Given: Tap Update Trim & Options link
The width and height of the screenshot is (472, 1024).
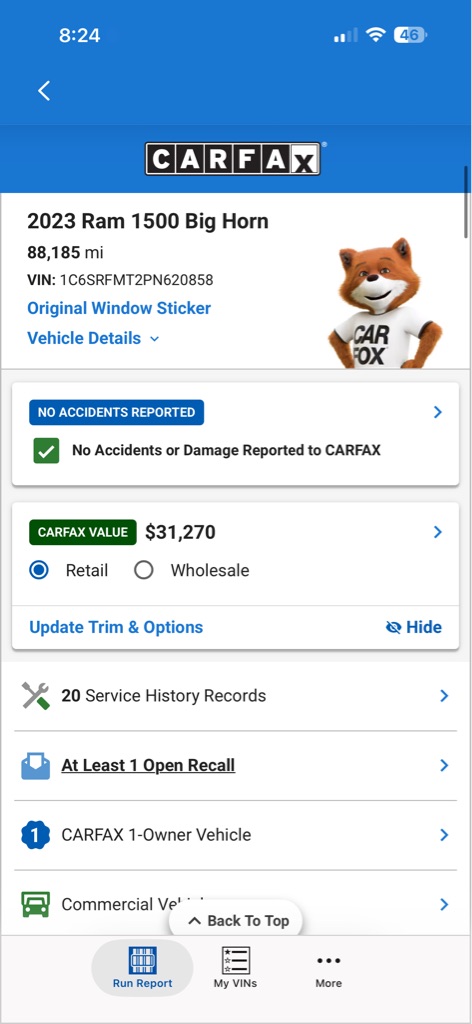Looking at the screenshot, I should point(116,627).
